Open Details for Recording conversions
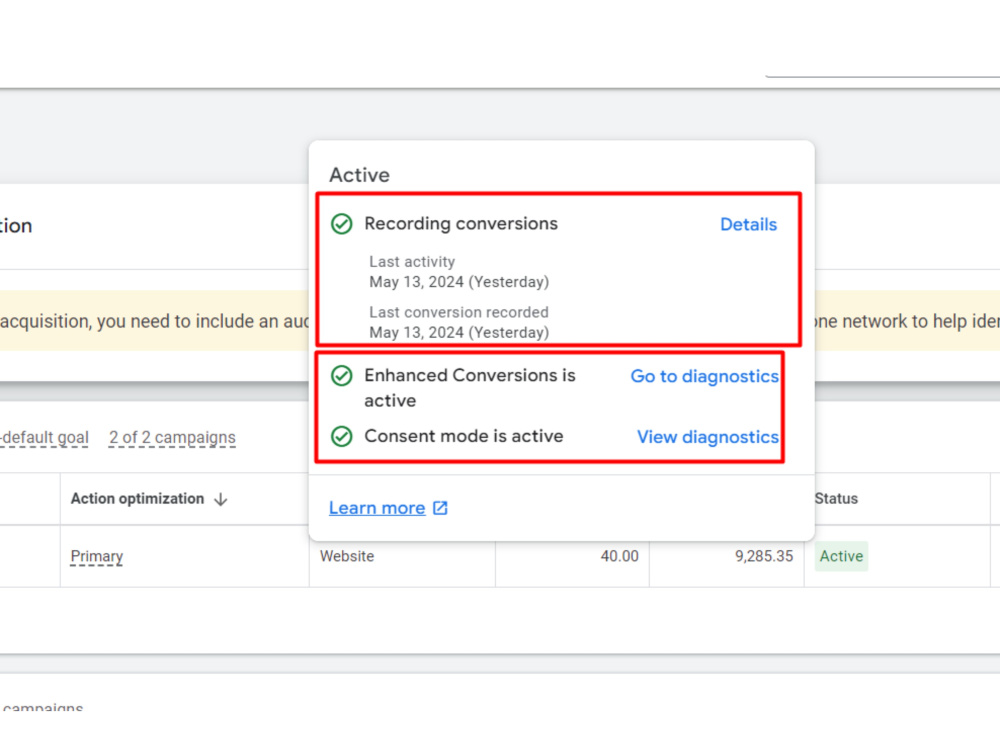This screenshot has height=750, width=1000. pyautogui.click(x=748, y=224)
